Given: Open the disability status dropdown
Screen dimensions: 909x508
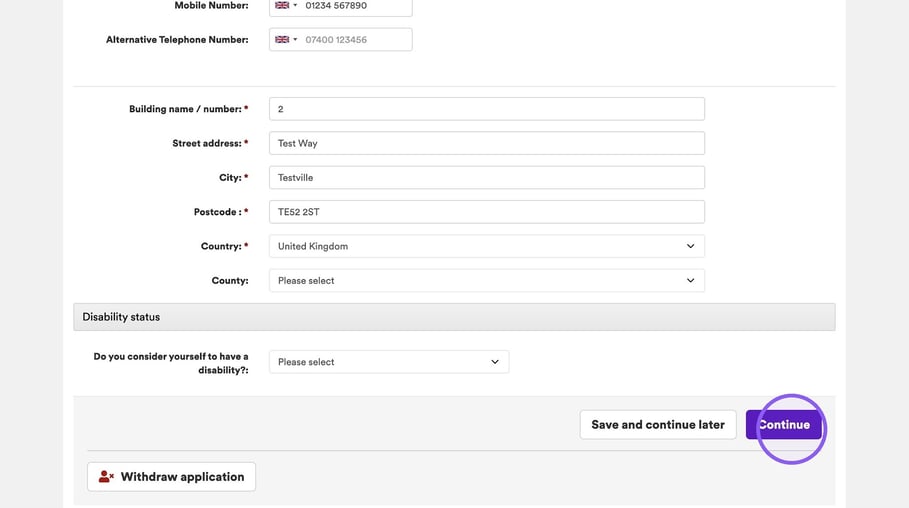Looking at the screenshot, I should [x=389, y=362].
